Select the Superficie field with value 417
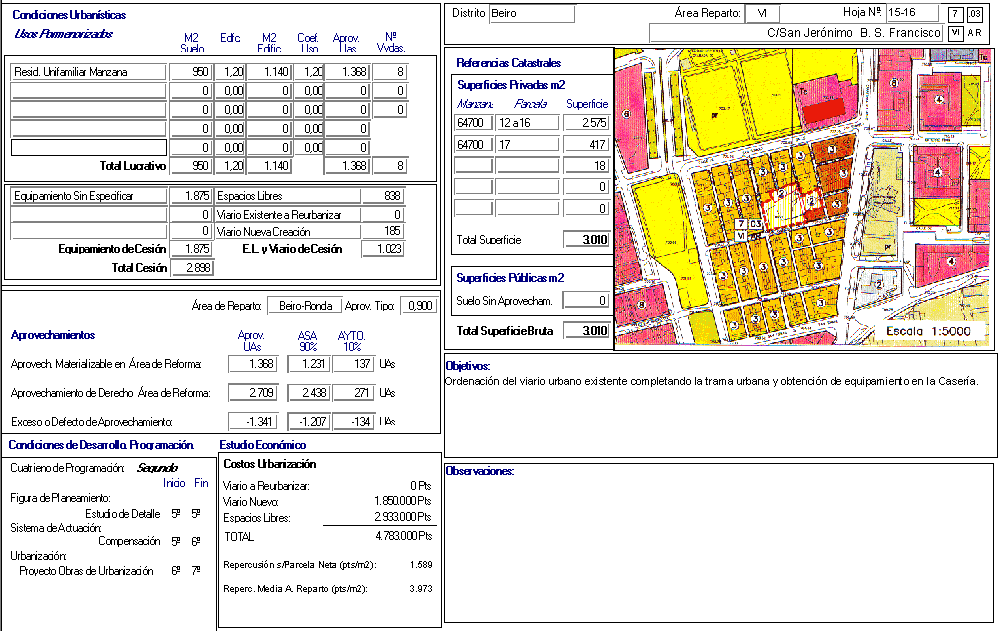The image size is (1000, 631). tap(587, 144)
